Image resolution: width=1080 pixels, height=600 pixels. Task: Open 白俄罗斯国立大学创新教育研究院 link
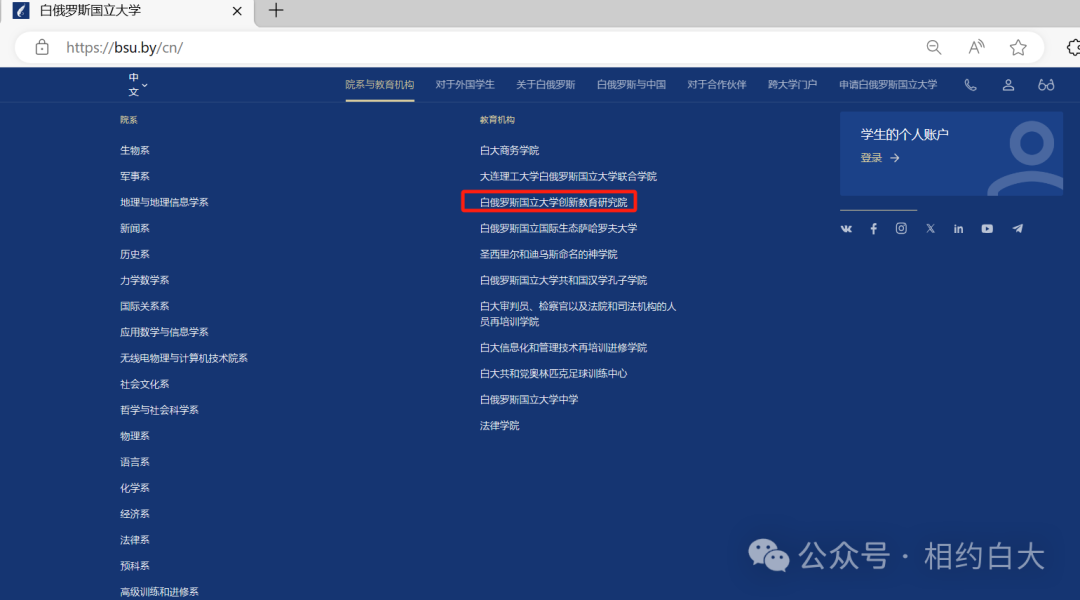coord(553,202)
